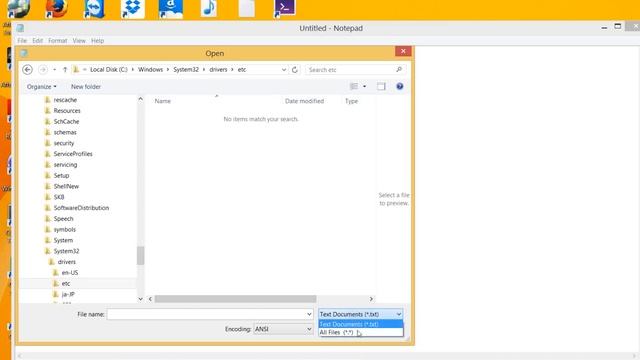Open dialog help question mark icon
Screen dimensions: 640x360
point(400,87)
